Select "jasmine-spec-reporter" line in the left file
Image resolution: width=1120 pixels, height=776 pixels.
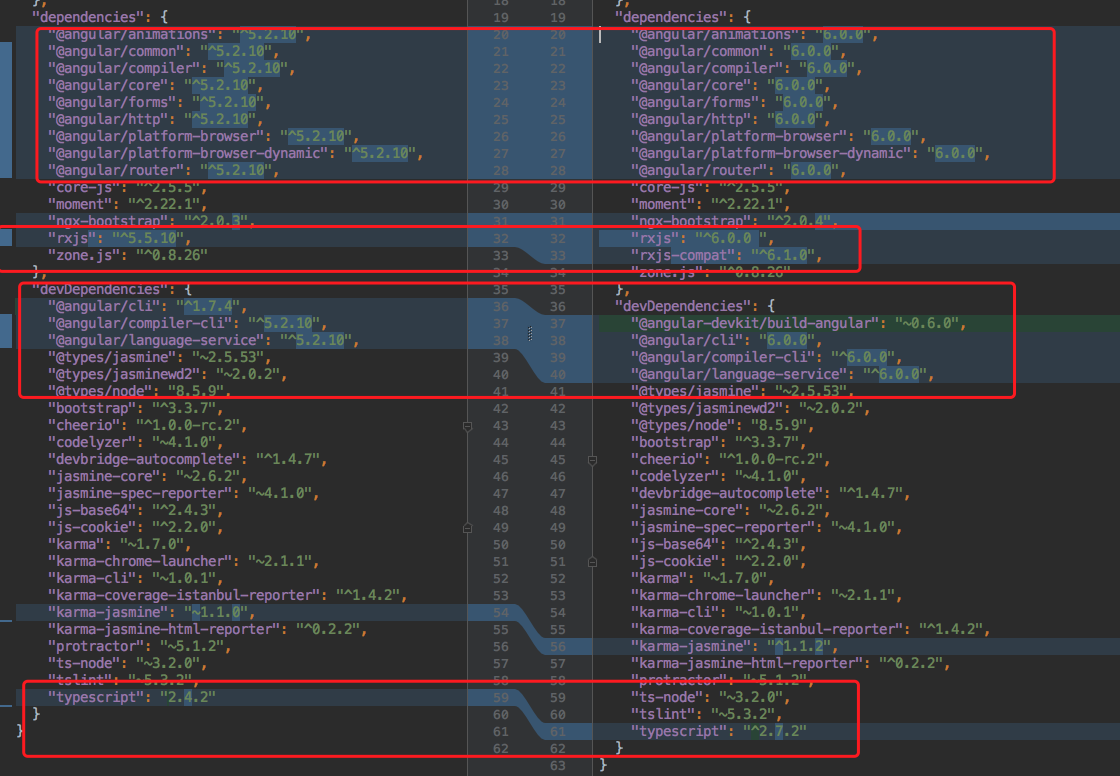[x=183, y=494]
